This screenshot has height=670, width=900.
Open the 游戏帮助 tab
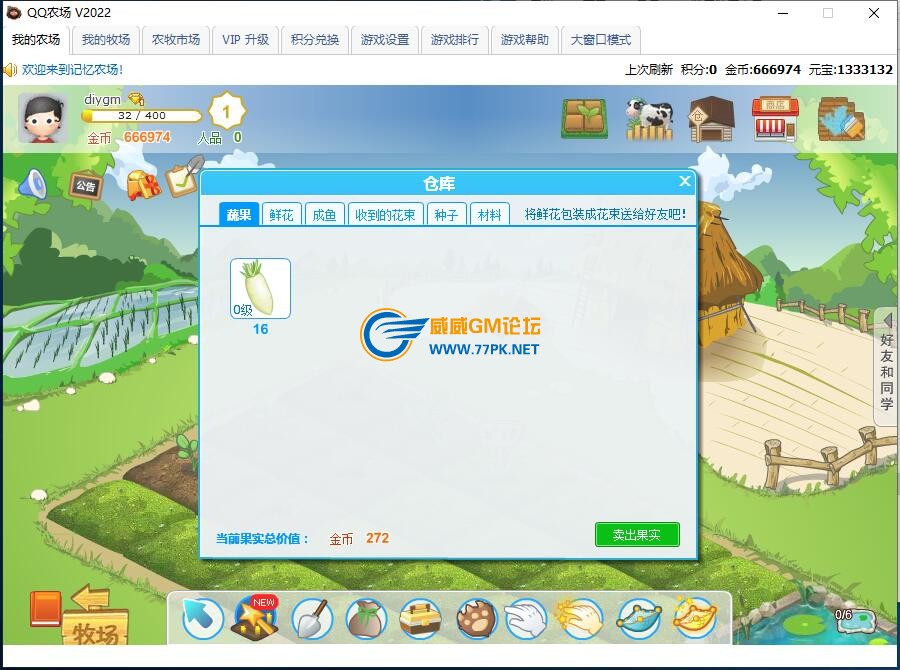tap(525, 40)
